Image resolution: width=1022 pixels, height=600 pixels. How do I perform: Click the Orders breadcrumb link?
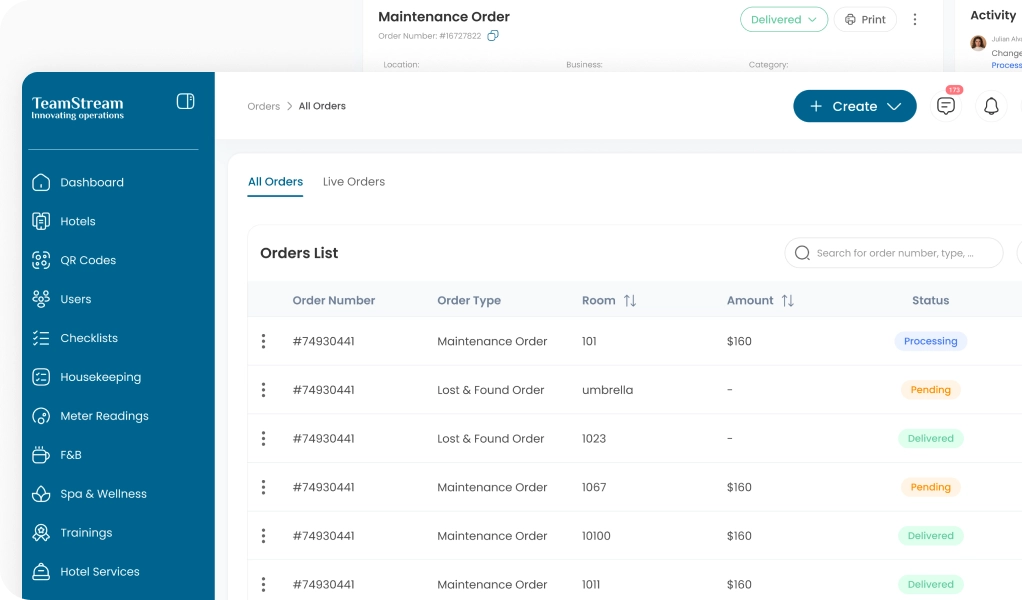(x=263, y=106)
